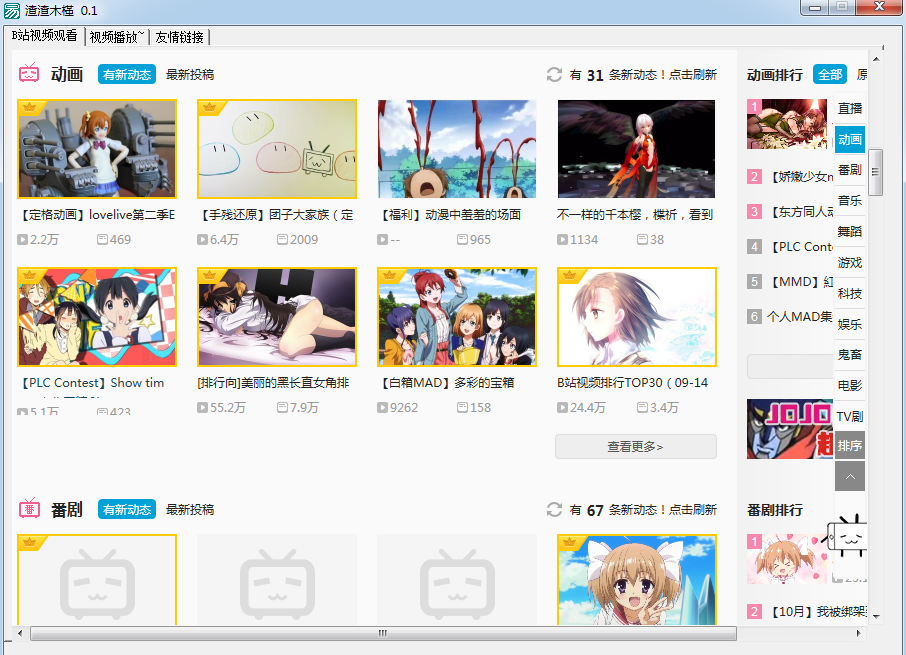Screen dimensions: 906x655
Task: Open ranking entry 6 个人MAD集
Action: pyautogui.click(x=800, y=317)
